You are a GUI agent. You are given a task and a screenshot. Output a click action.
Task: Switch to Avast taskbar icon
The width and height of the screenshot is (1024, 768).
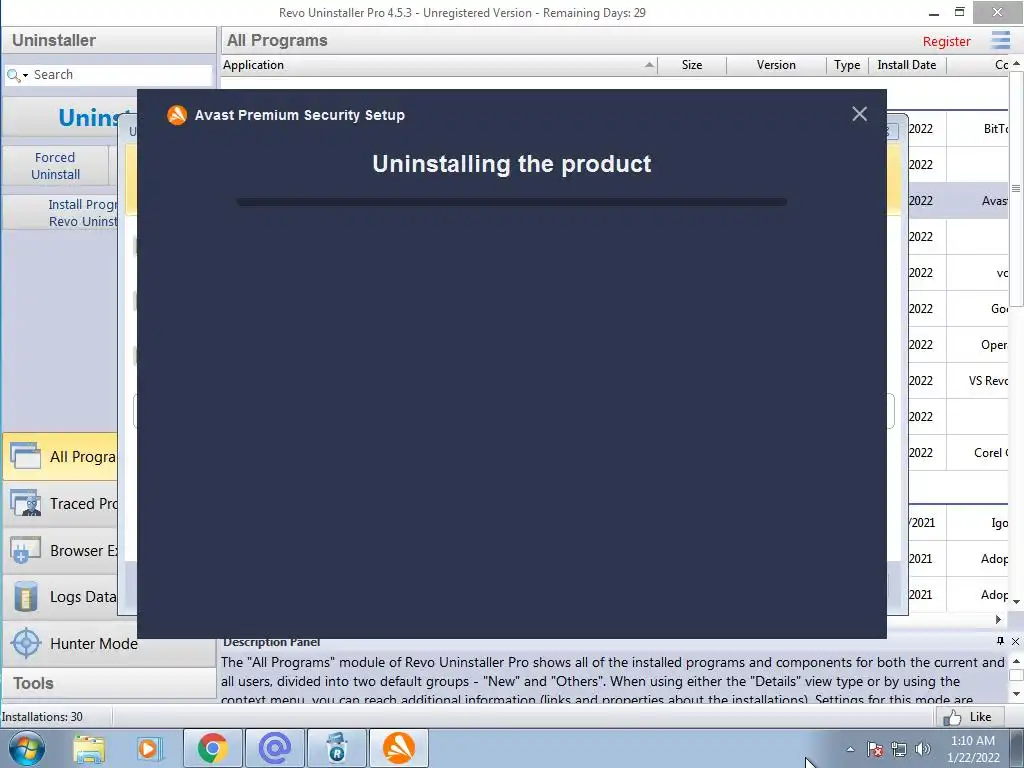pos(398,748)
